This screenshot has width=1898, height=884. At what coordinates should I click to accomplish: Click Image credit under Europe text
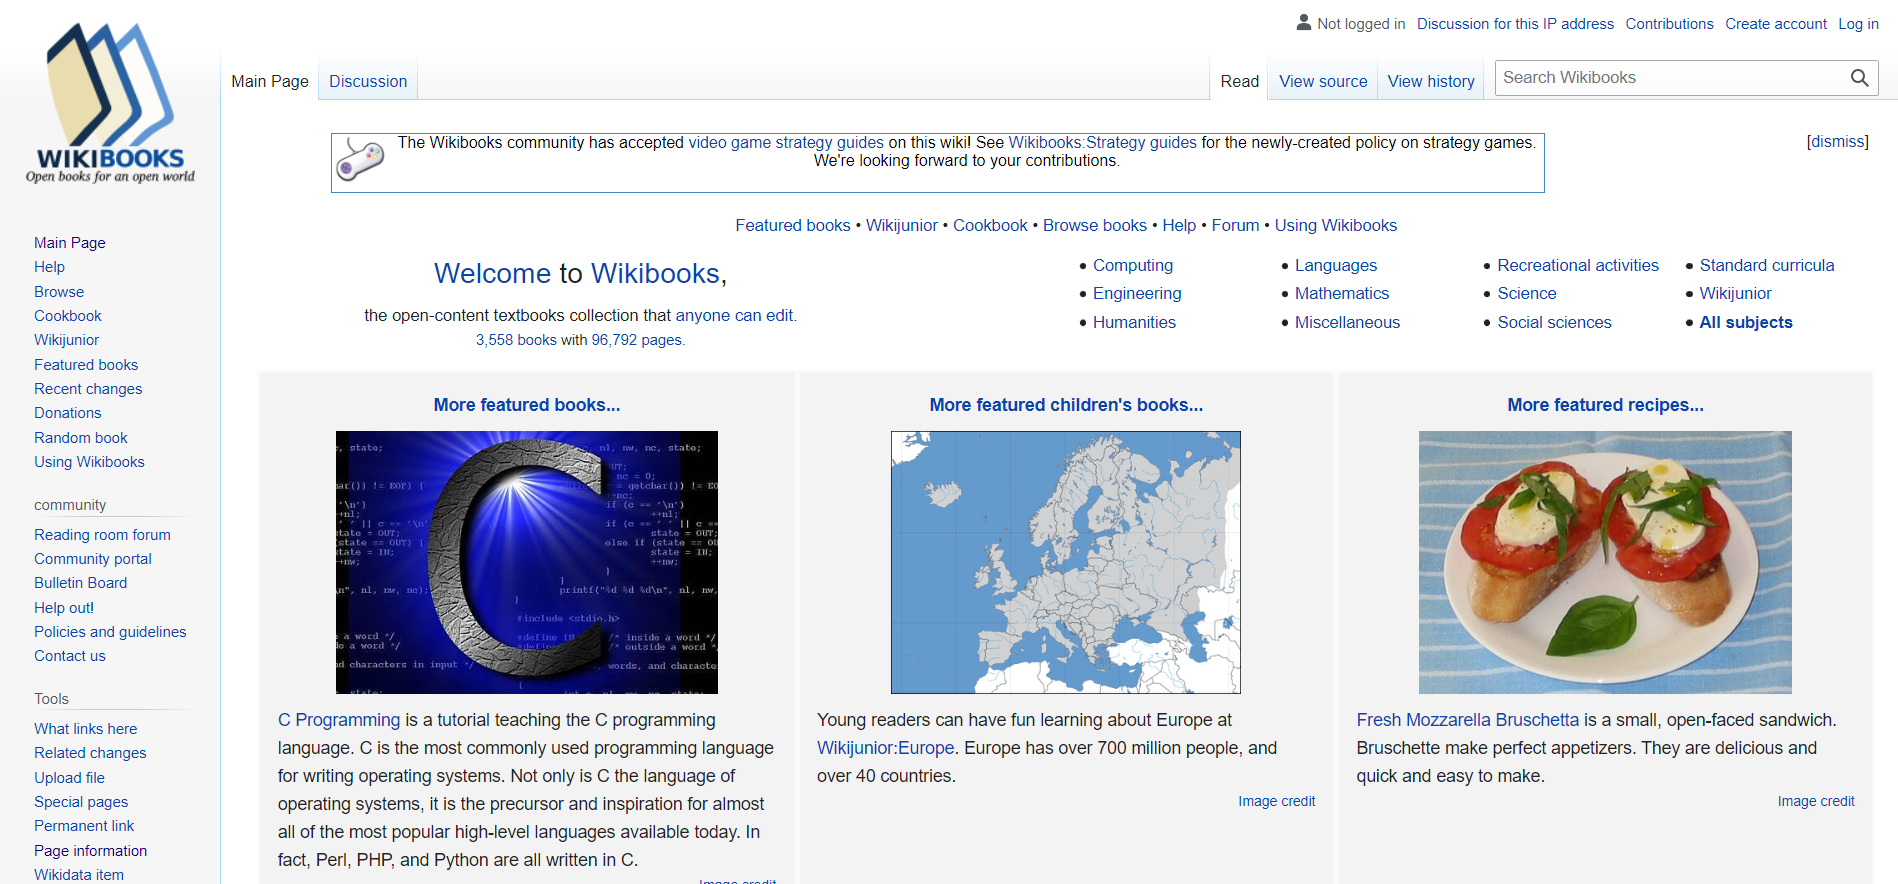pyautogui.click(x=1277, y=802)
